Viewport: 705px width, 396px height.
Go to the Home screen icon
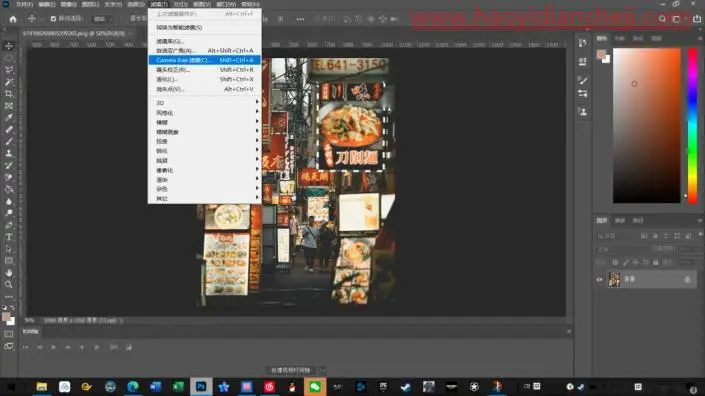(x=13, y=19)
